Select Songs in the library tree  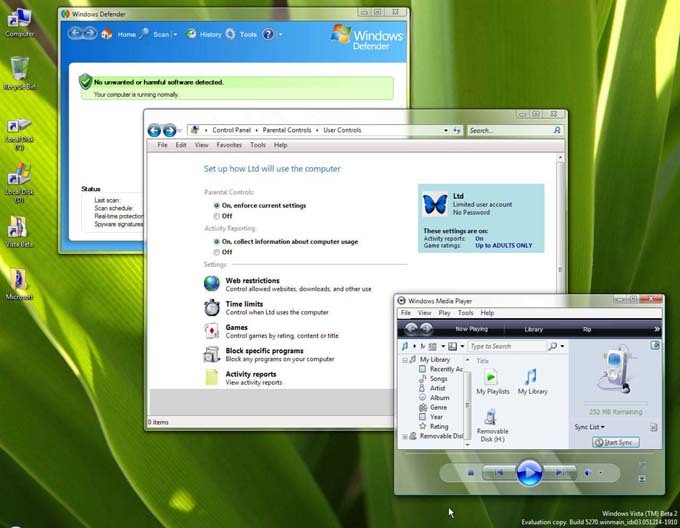(x=434, y=378)
